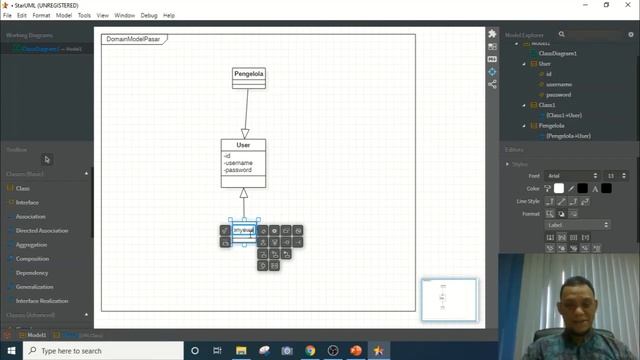The image size is (640, 360).
Task: Click the search icon in Model Explorer
Action: pyautogui.click(x=562, y=34)
